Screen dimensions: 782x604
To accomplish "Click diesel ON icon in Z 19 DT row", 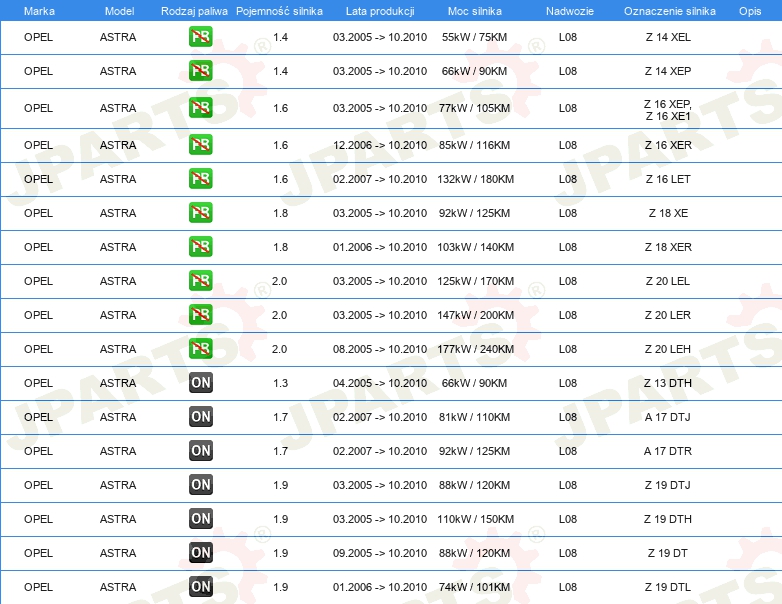I will 200,552.
